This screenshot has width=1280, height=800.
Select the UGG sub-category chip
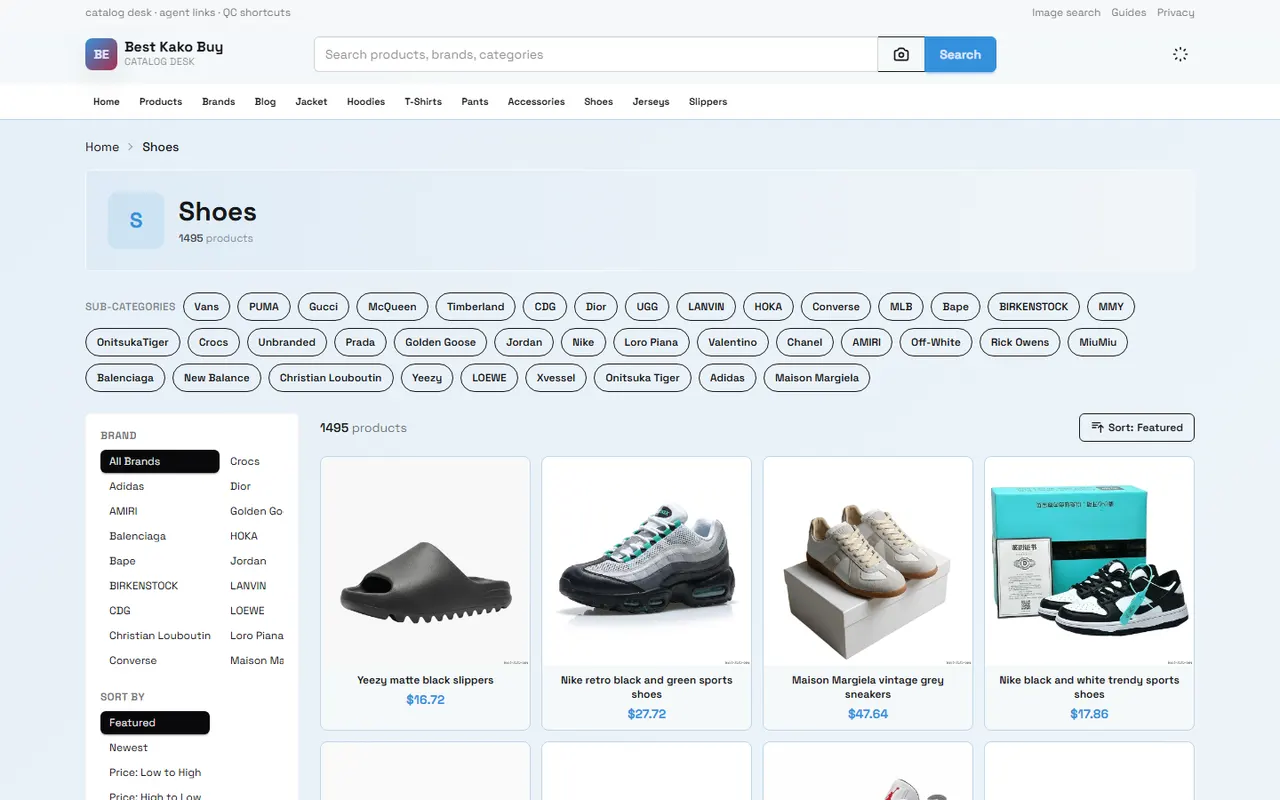[647, 307]
